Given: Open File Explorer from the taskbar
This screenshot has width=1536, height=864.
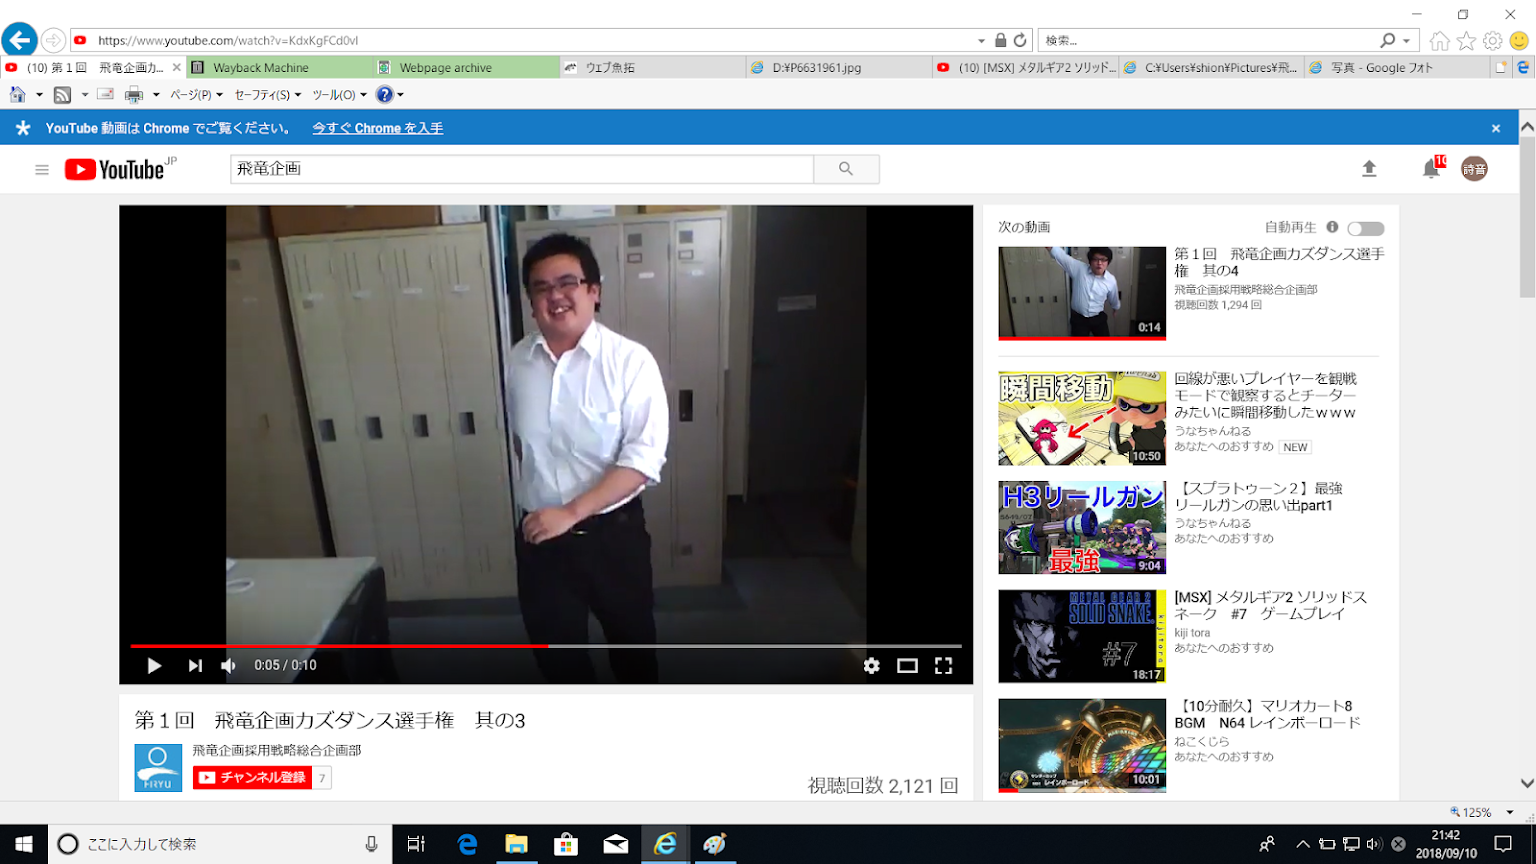Looking at the screenshot, I should point(516,844).
